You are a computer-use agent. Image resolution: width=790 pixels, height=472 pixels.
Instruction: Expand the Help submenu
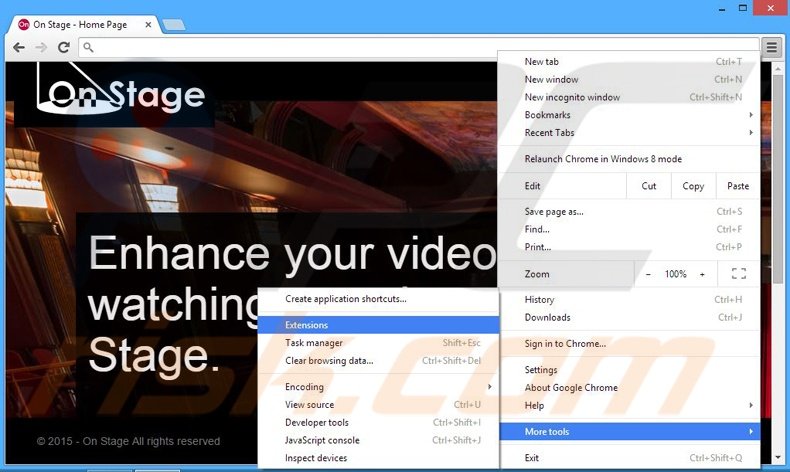click(x=628, y=405)
